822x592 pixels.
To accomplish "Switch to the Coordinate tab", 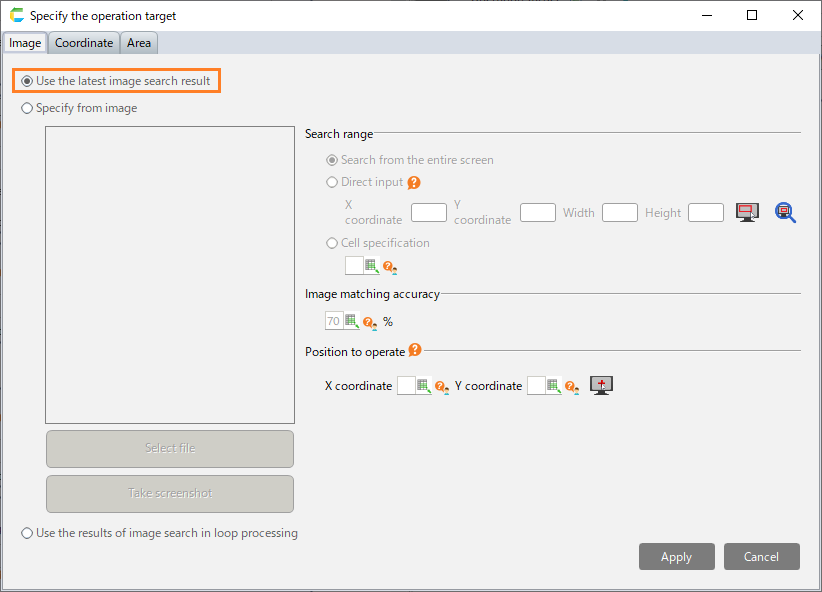I will coord(84,43).
